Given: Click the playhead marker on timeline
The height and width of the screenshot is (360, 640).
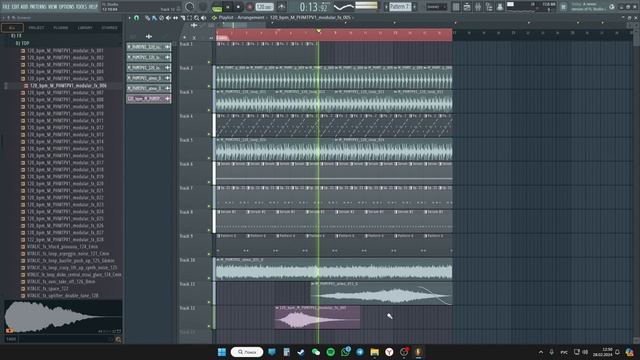Looking at the screenshot, I should (x=318, y=31).
